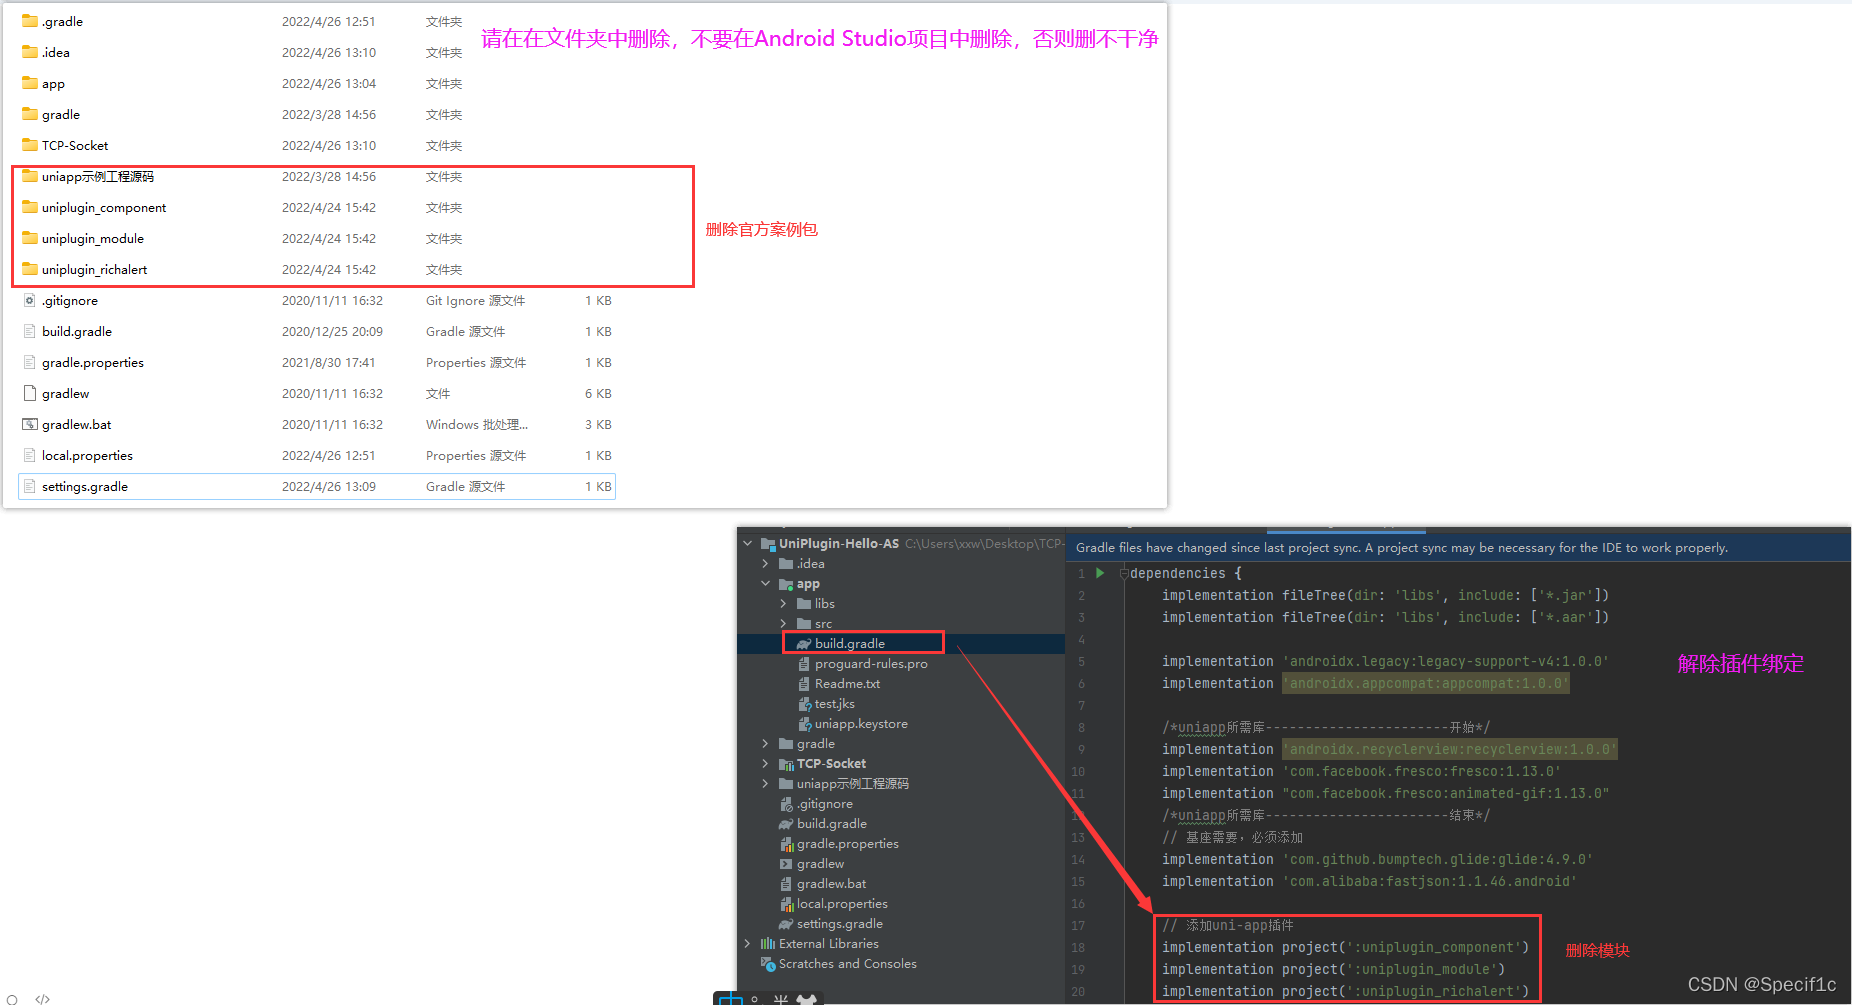Click the Scratches and Consoles icon
Viewport: 1852px width, 1005px height.
(x=768, y=964)
